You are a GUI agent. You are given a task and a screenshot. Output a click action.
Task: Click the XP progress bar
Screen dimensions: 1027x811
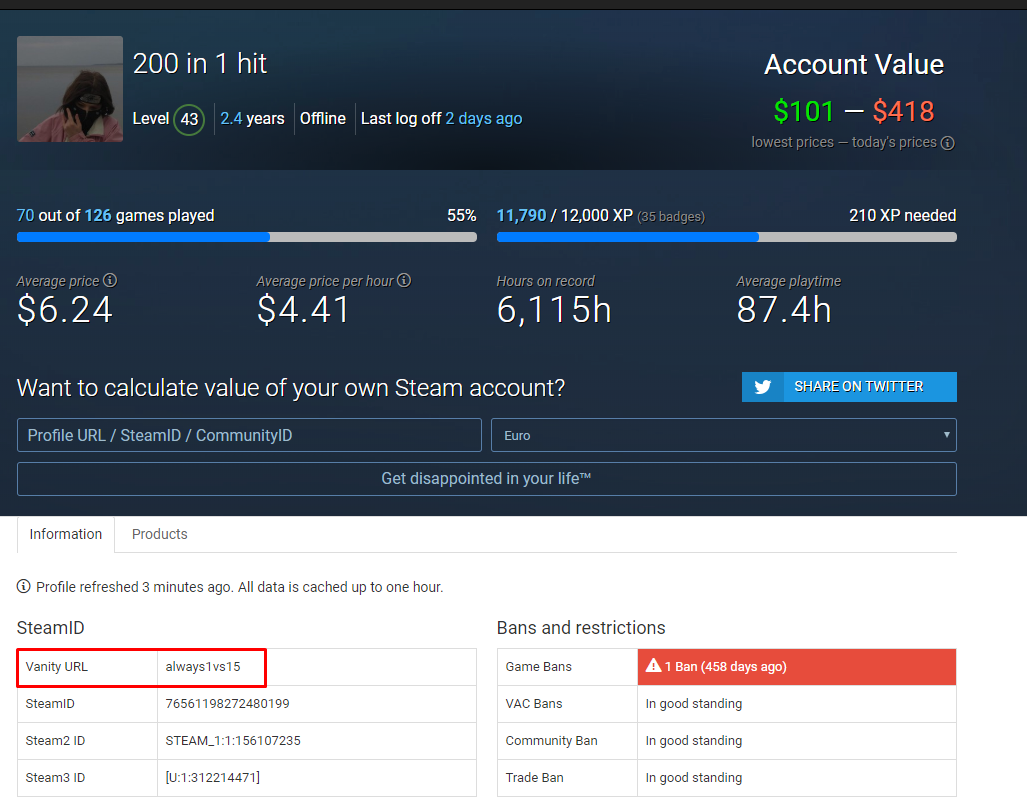726,237
